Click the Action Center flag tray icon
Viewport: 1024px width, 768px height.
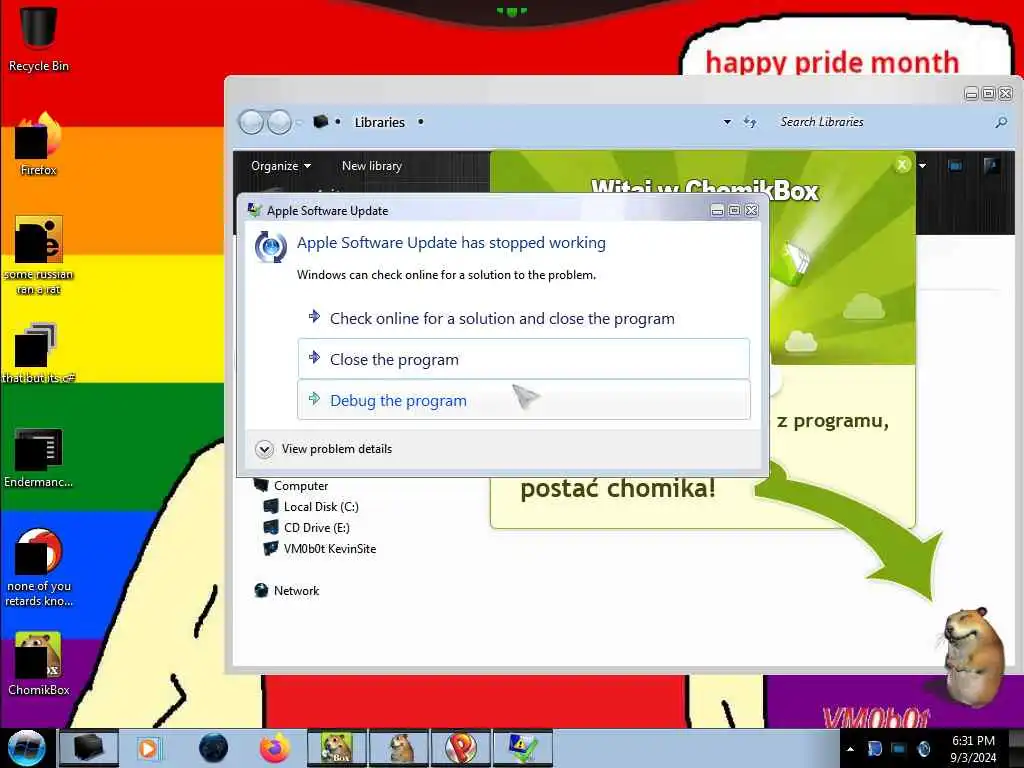pyautogui.click(x=874, y=749)
